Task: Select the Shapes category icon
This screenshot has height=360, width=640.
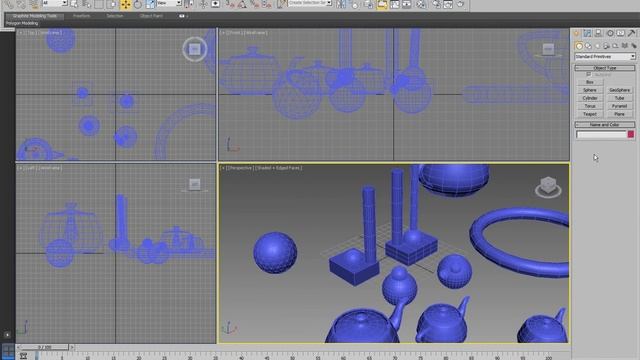Action: click(x=588, y=46)
